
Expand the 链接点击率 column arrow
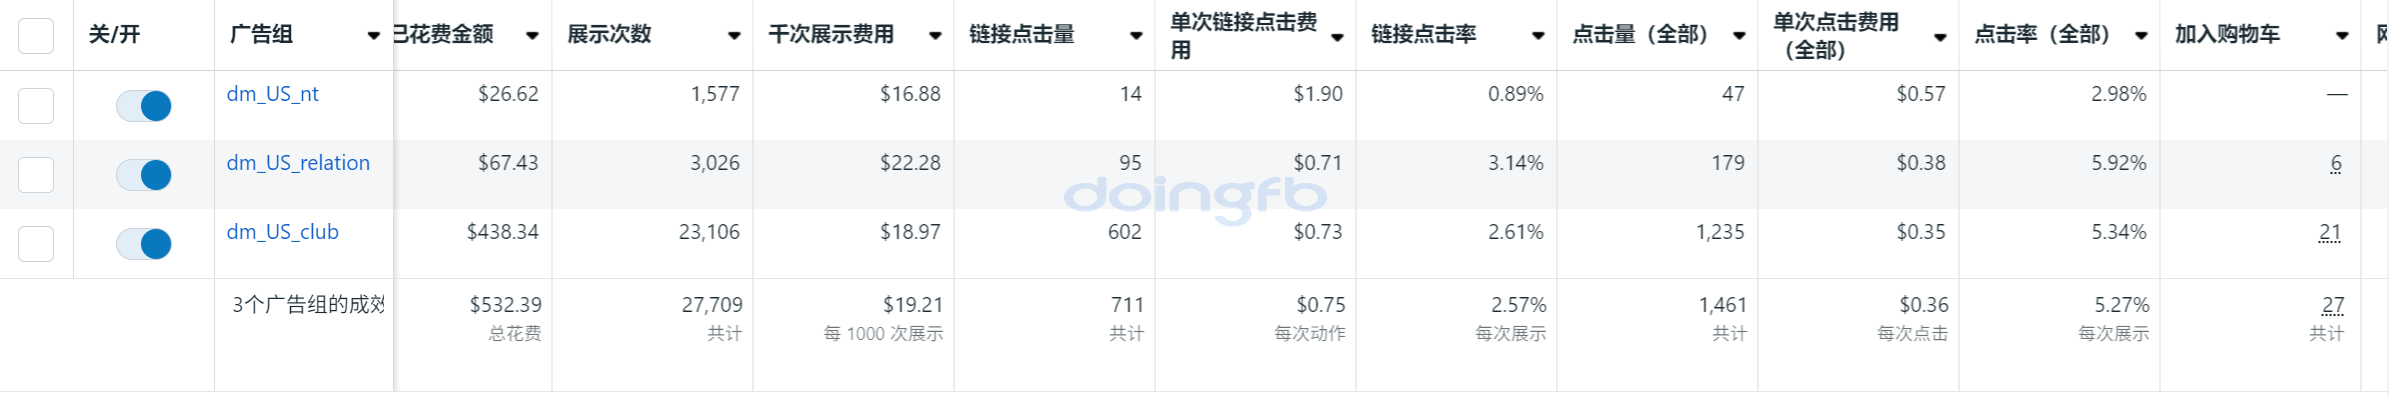click(1538, 36)
